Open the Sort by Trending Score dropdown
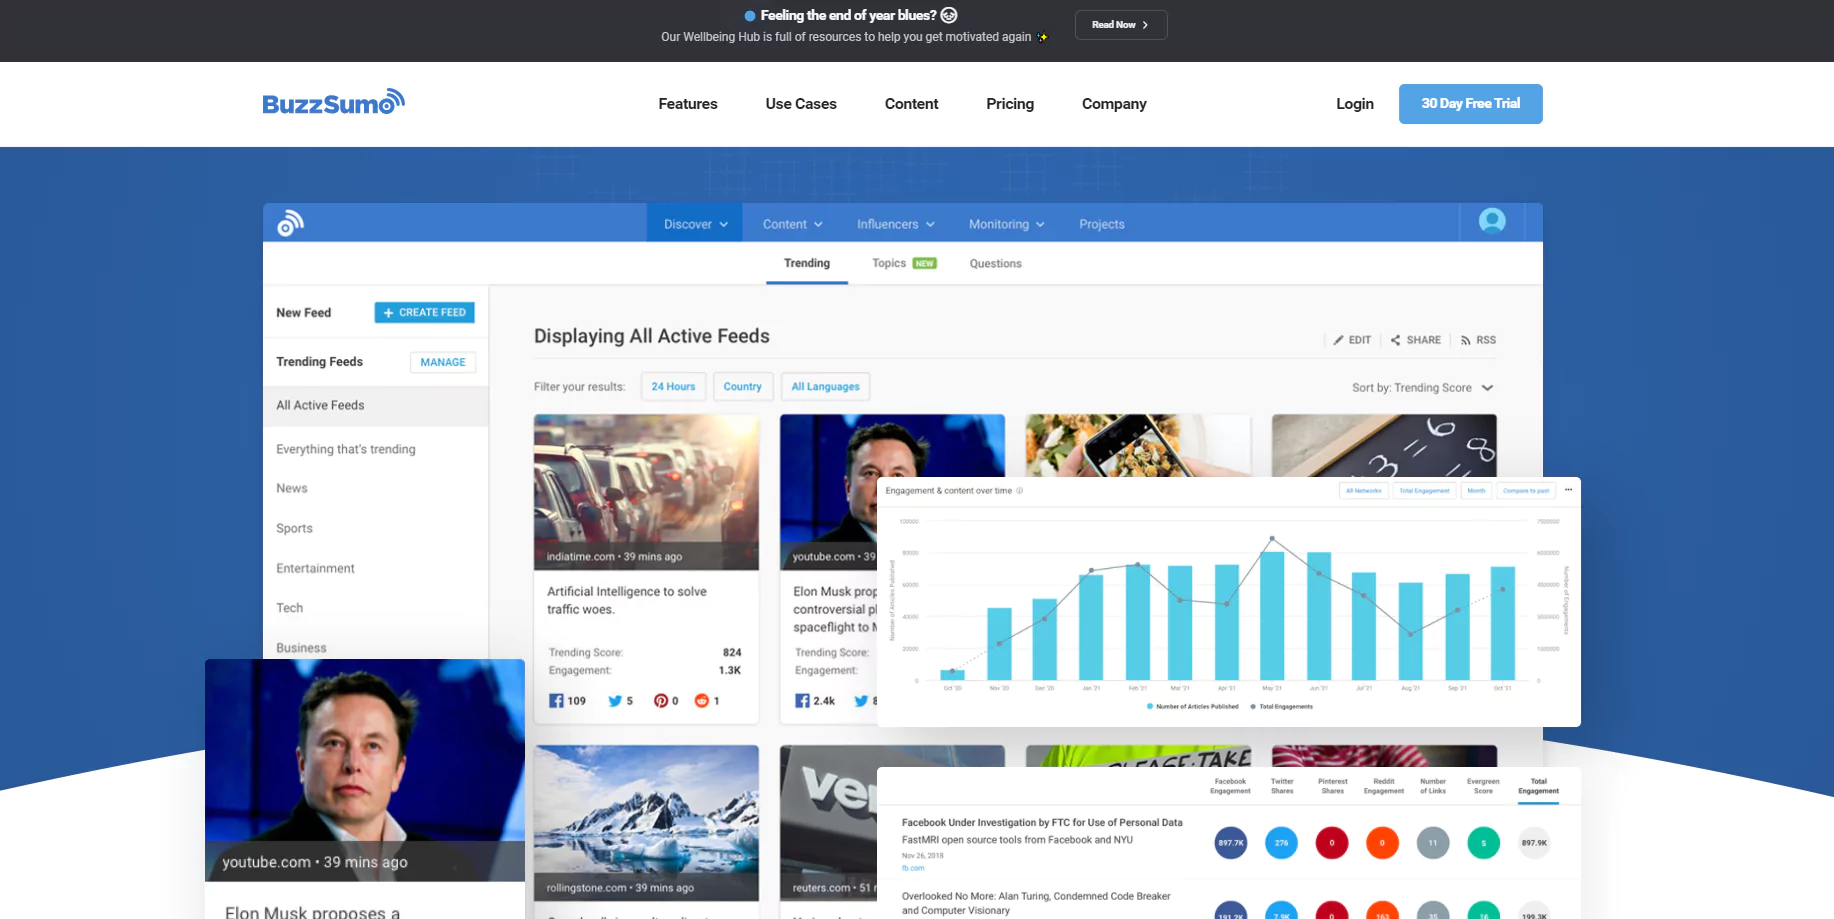This screenshot has width=1834, height=919. pos(1422,388)
